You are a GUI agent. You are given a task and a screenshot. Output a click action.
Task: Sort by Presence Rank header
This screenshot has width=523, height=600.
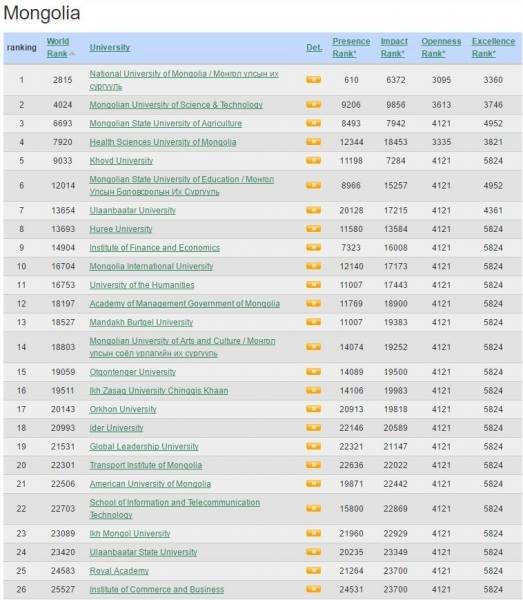tap(351, 47)
